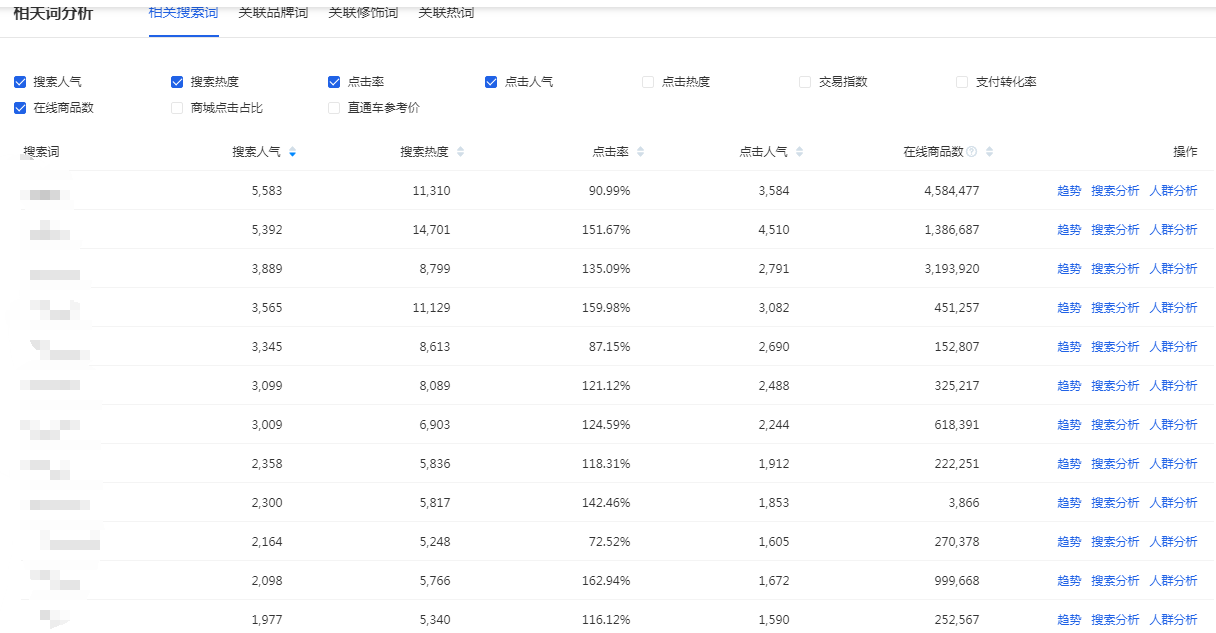
Task: Enable the 点击热度 checkbox
Action: [648, 82]
